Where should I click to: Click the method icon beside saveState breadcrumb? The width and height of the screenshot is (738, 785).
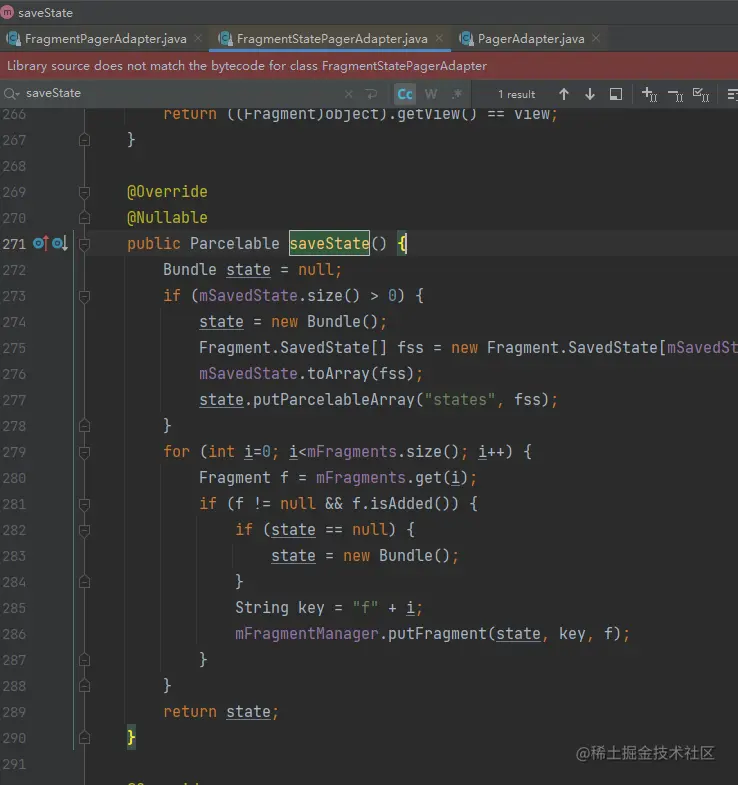[7, 13]
